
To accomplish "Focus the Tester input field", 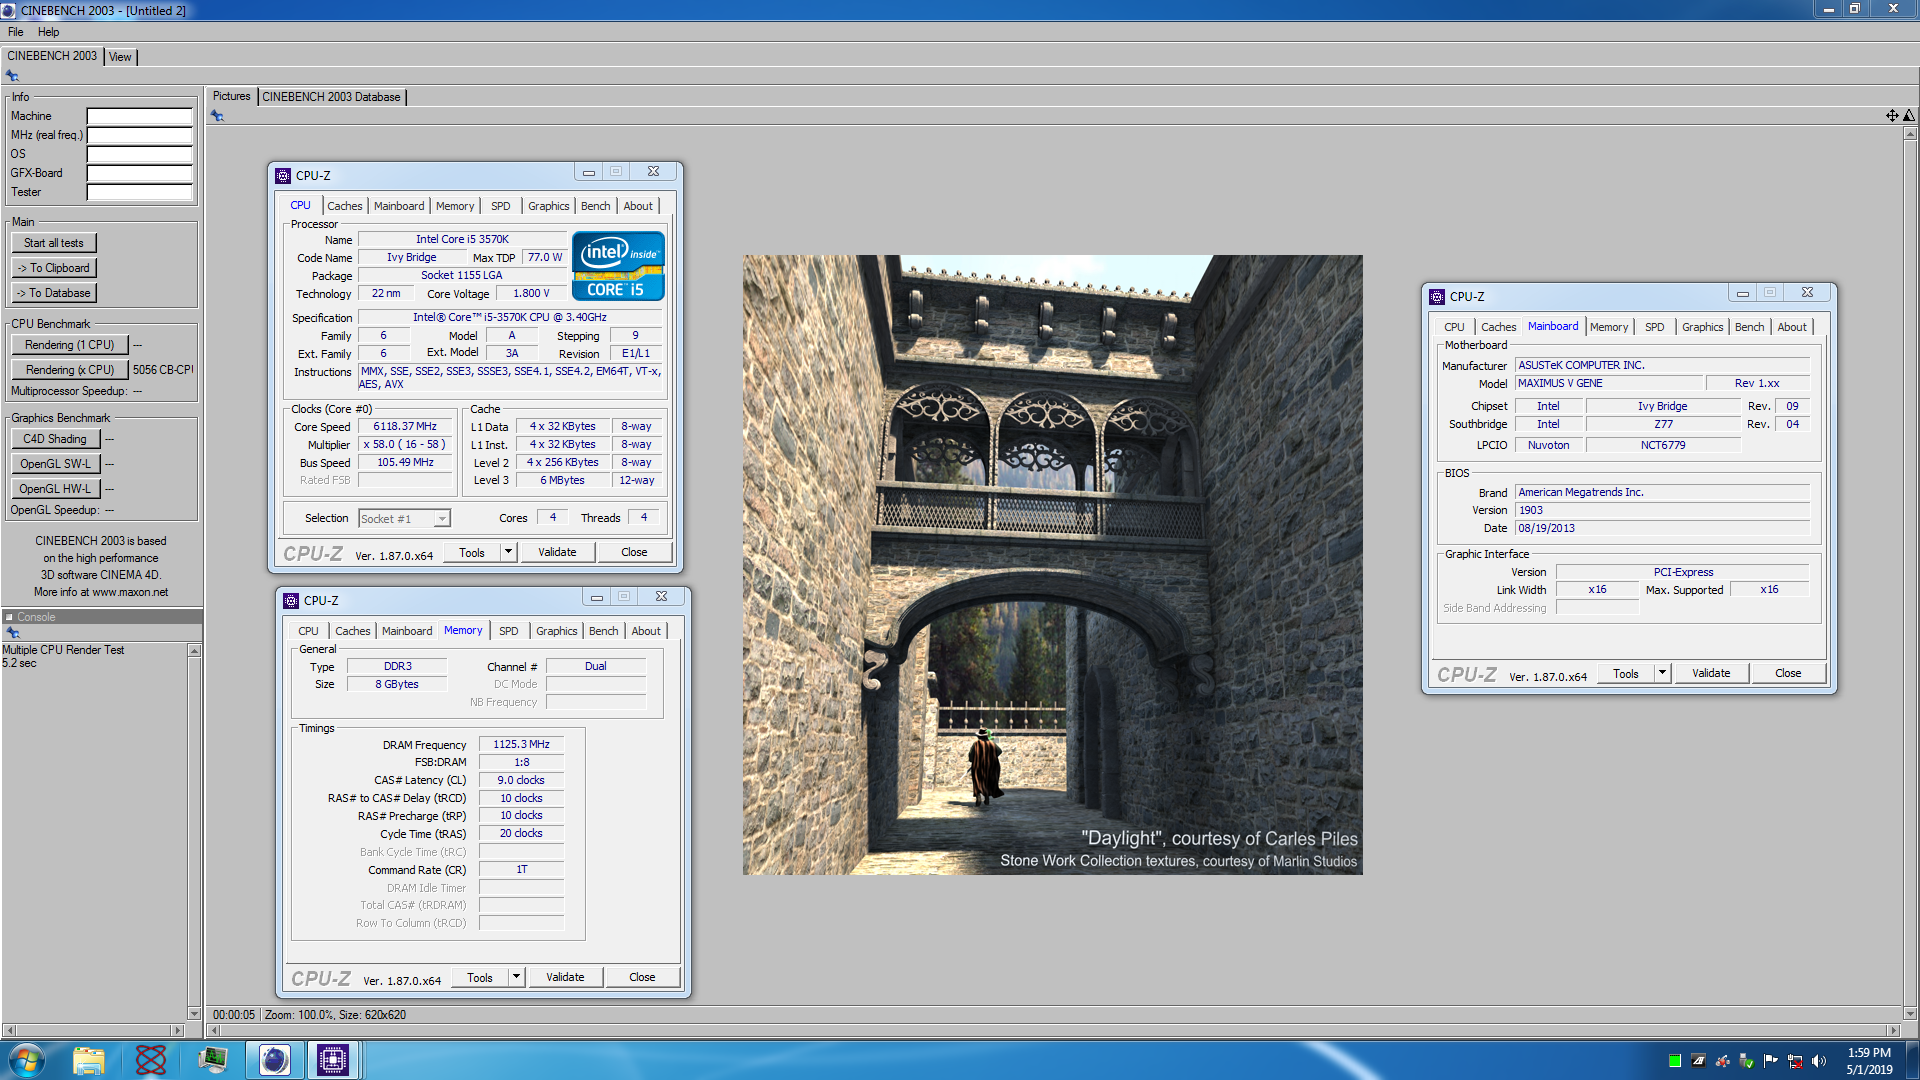I will [139, 192].
